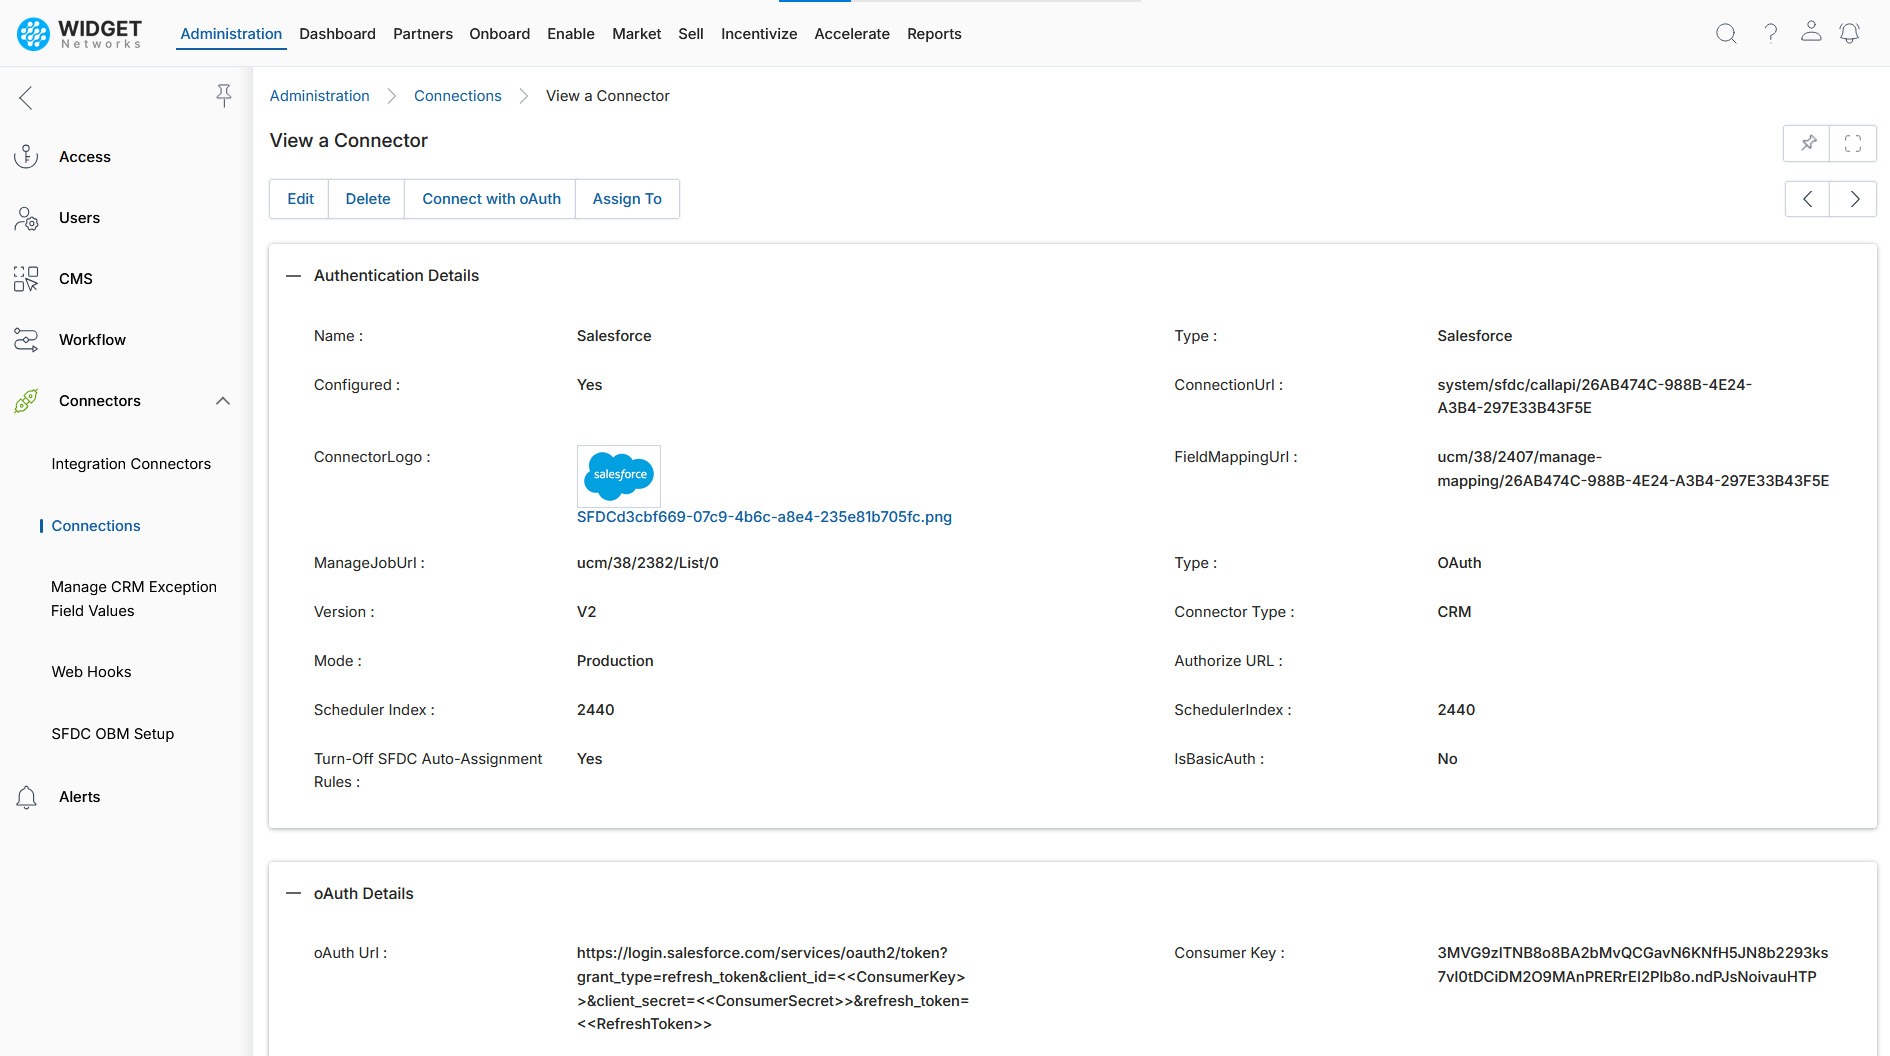Image resolution: width=1890 pixels, height=1056 pixels.
Task: Go to next connector record
Action: click(1854, 199)
